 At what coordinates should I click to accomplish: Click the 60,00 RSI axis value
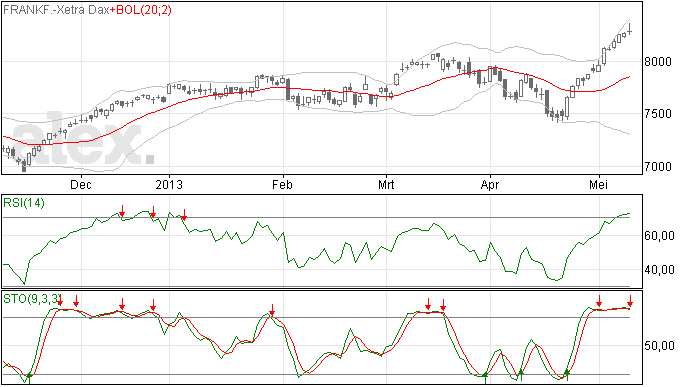click(659, 236)
